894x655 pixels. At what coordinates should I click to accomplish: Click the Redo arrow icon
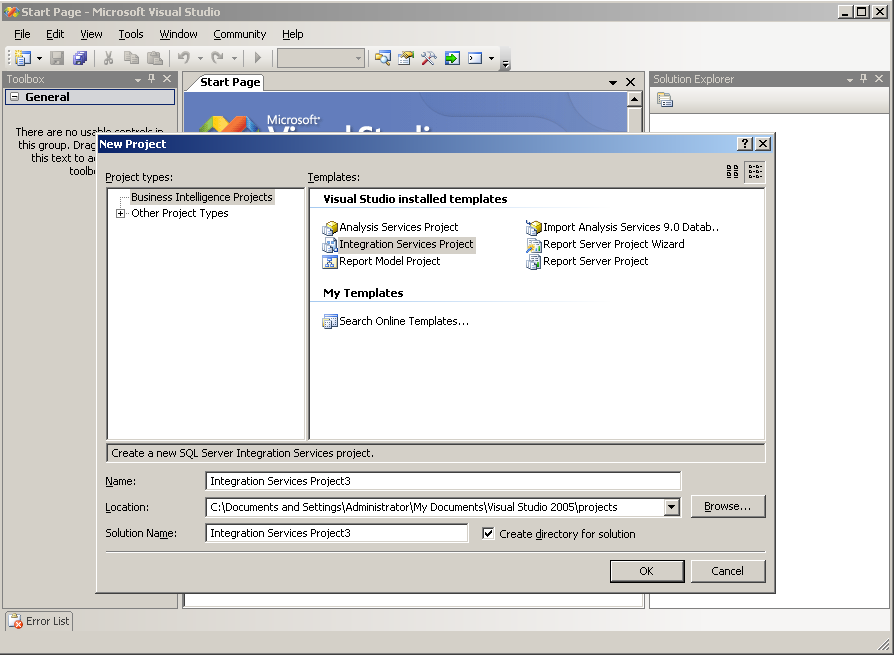(x=217, y=58)
